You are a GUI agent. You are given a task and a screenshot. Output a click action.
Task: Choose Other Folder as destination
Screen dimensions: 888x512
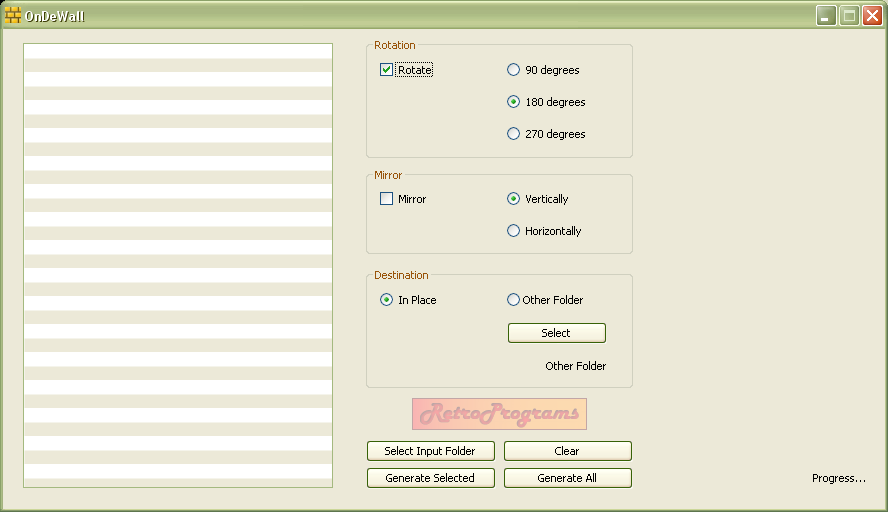pyautogui.click(x=514, y=300)
